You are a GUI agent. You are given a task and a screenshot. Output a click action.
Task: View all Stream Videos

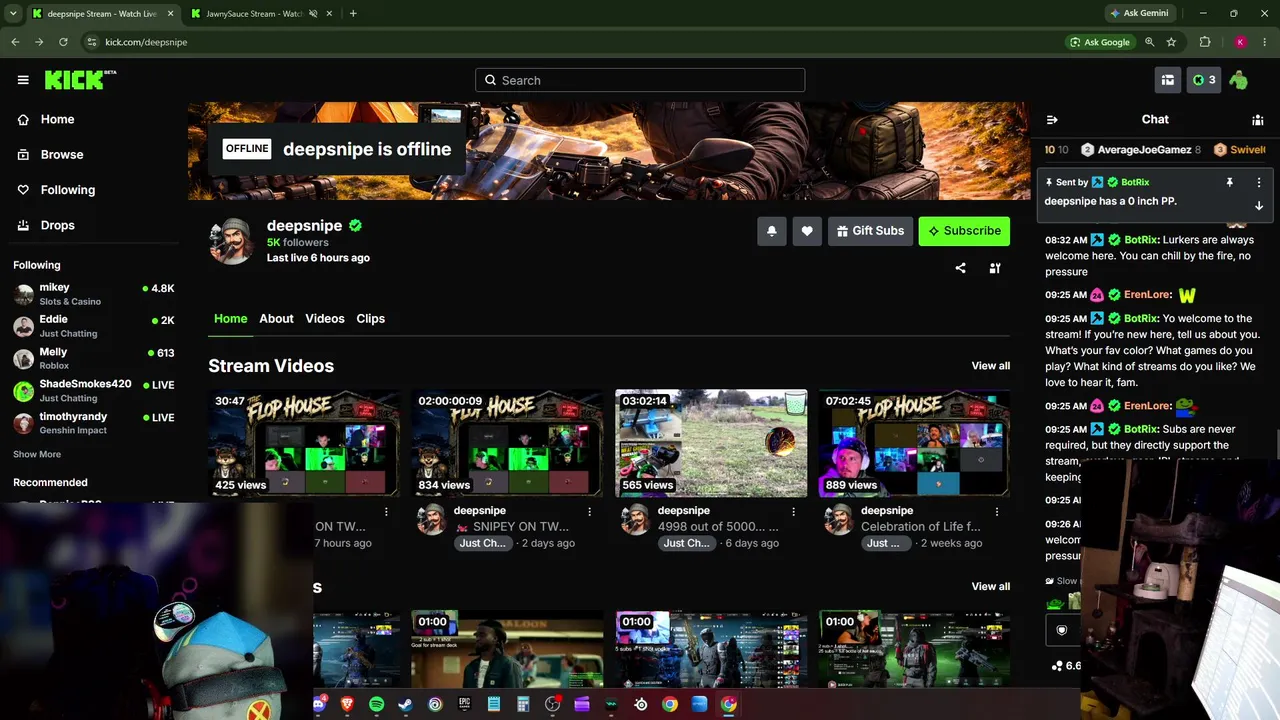991,366
